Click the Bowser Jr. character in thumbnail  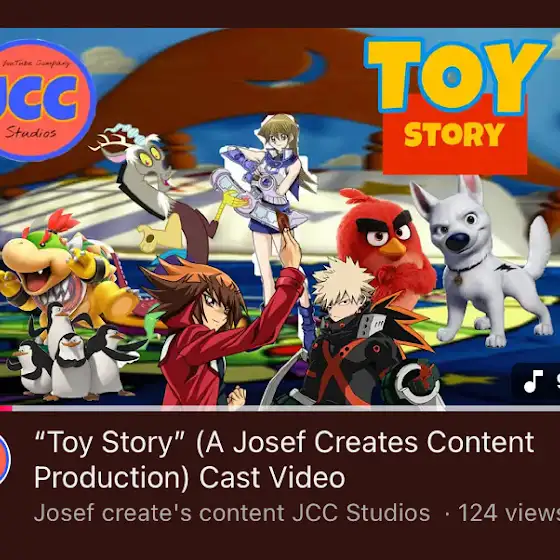pos(59,268)
